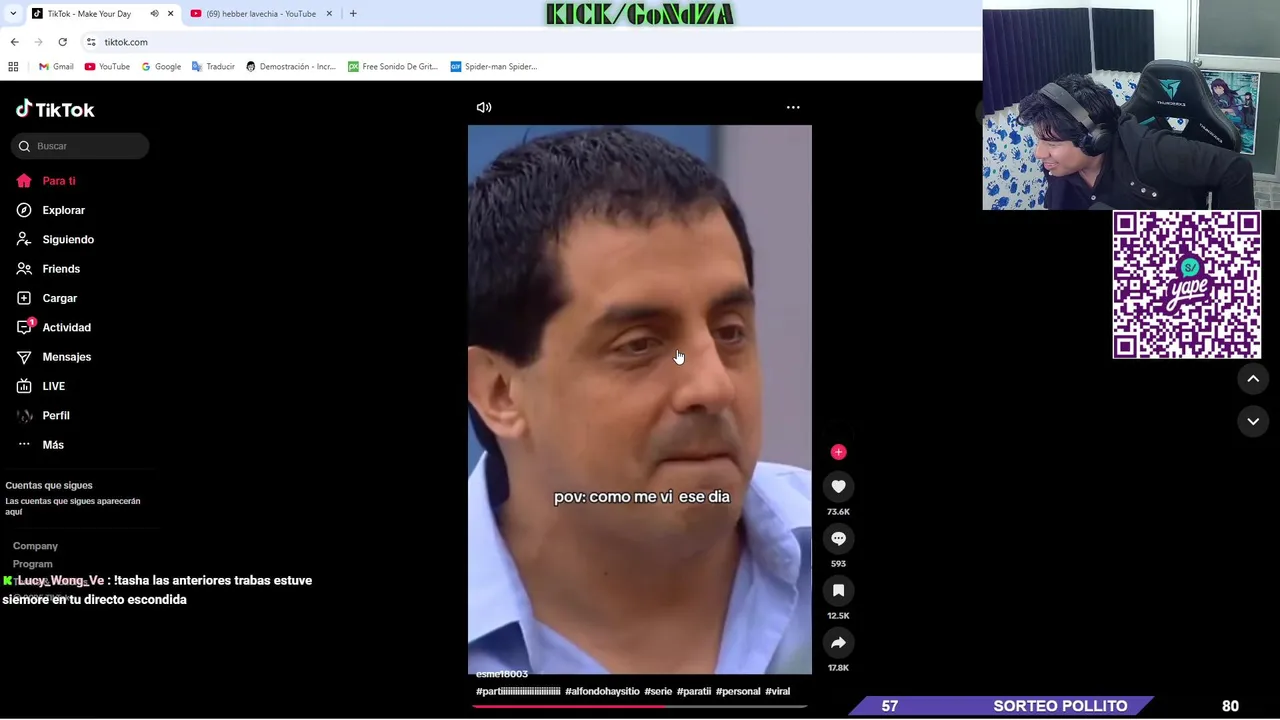Image resolution: width=1280 pixels, height=720 pixels.
Task: Go forward in the browser
Action: coord(38,42)
